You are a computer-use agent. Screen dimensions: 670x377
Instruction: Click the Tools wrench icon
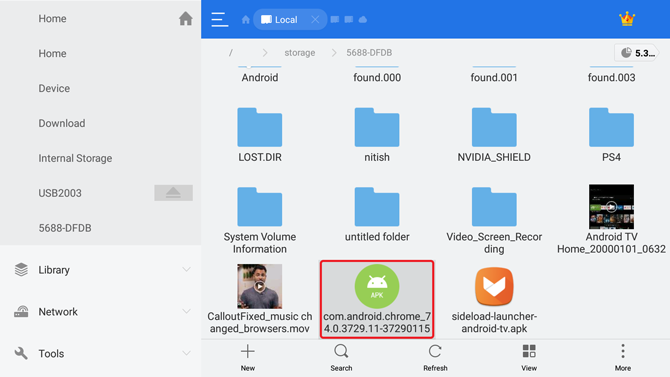point(21,353)
